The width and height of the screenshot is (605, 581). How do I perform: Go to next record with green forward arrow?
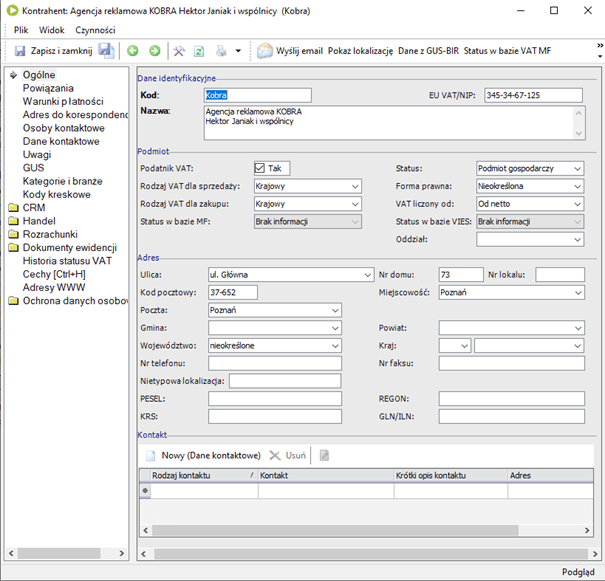tap(155, 51)
